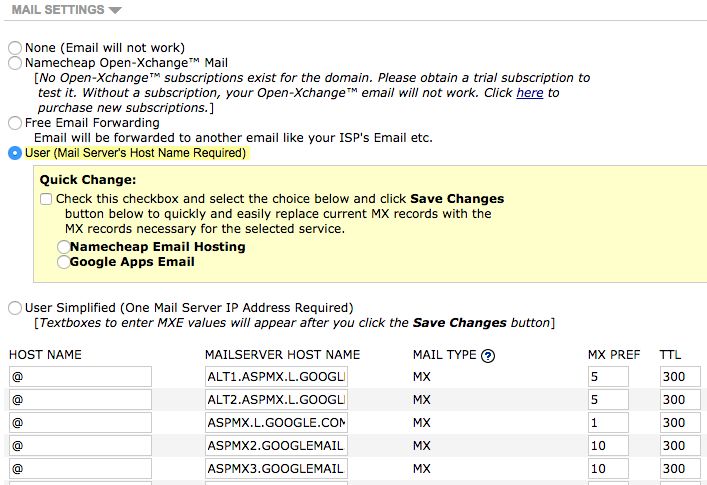
Task: Pick Namecheap Email Hosting radio option
Action: pyautogui.click(x=64, y=247)
